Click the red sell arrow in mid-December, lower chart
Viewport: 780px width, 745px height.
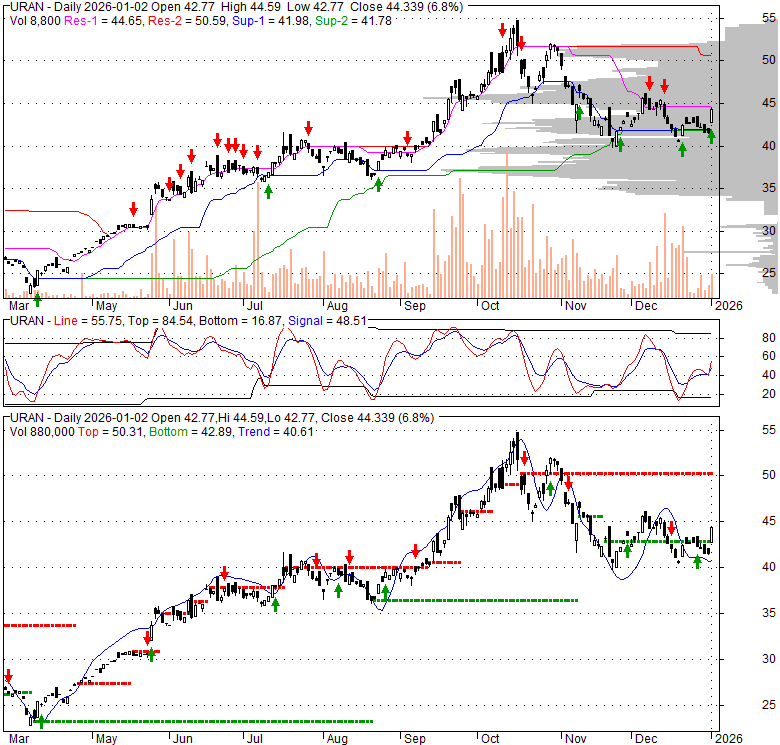coord(672,528)
